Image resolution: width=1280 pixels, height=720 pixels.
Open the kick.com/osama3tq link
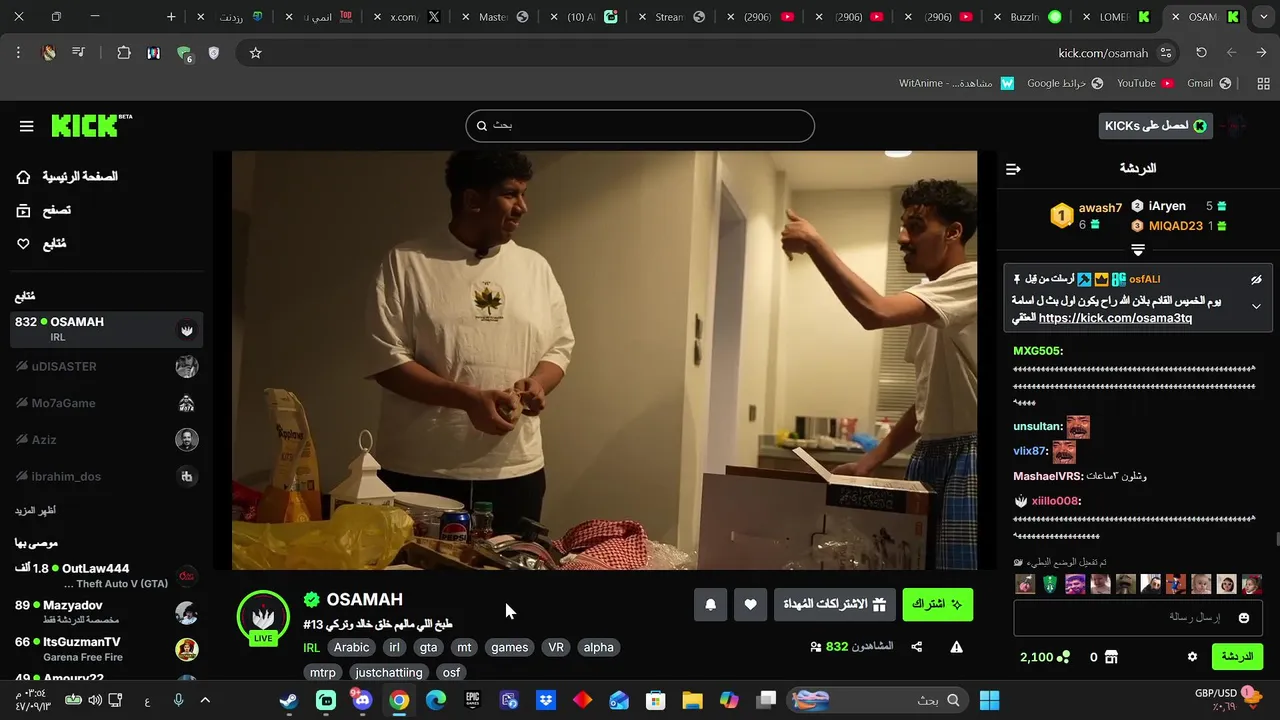click(x=1115, y=318)
